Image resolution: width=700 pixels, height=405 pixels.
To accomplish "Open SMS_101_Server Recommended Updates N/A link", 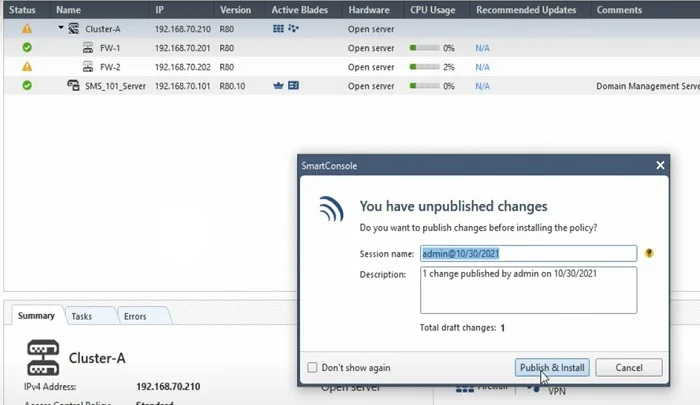I will click(x=482, y=86).
